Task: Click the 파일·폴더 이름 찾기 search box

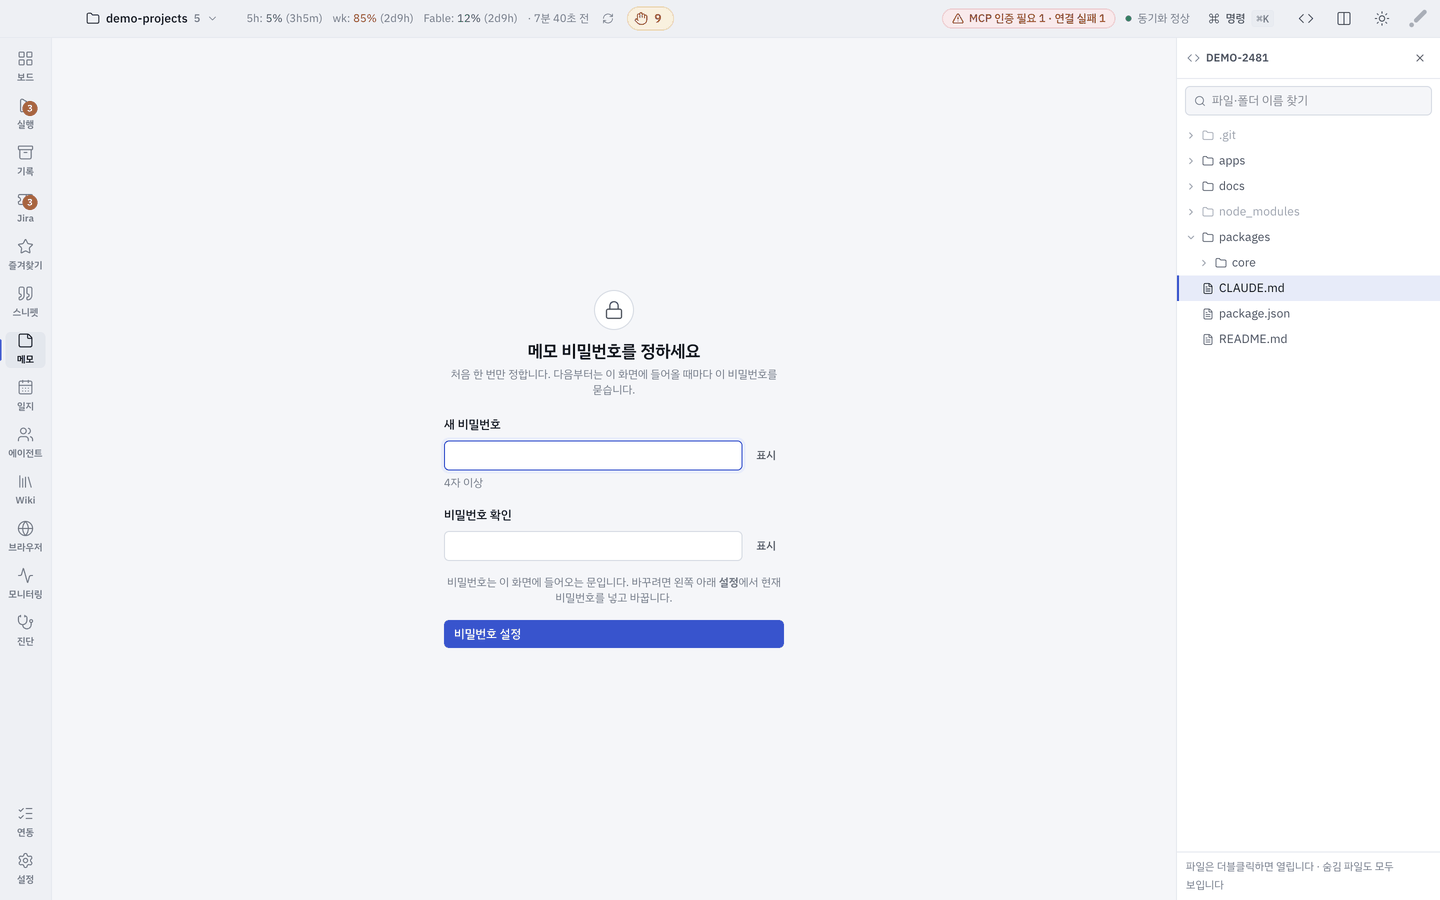Action: (x=1308, y=101)
